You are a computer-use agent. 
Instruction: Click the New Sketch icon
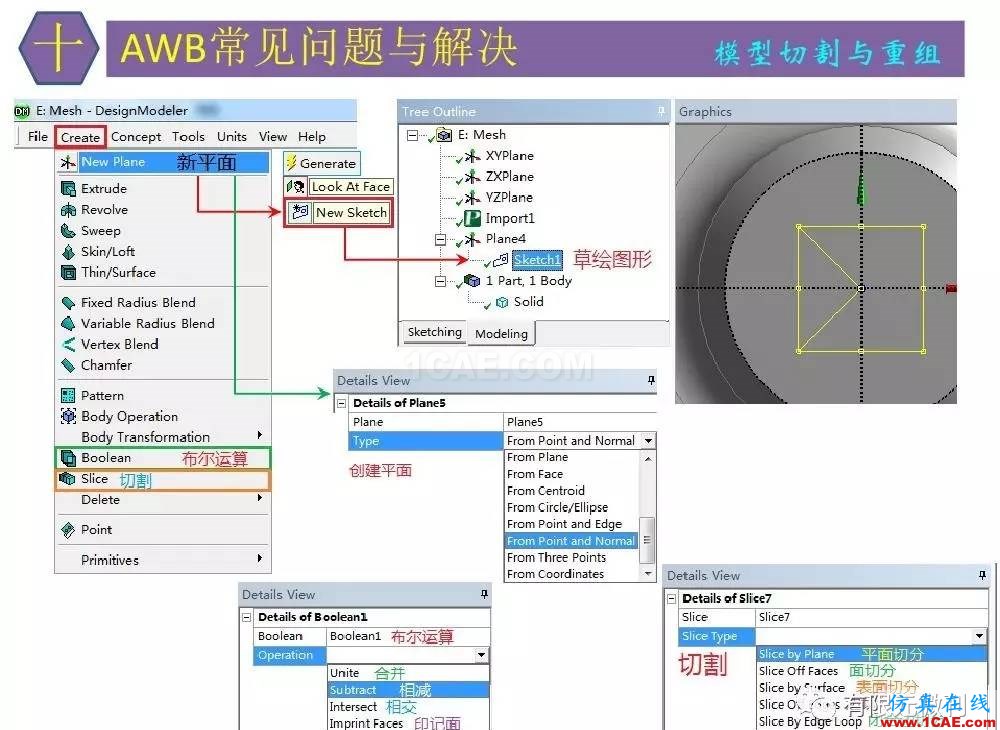pos(300,212)
